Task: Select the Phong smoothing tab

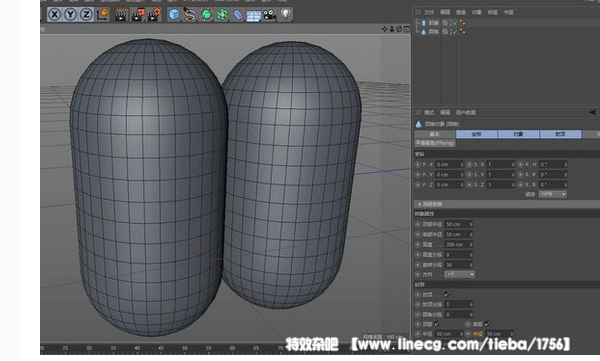Action: coord(435,143)
